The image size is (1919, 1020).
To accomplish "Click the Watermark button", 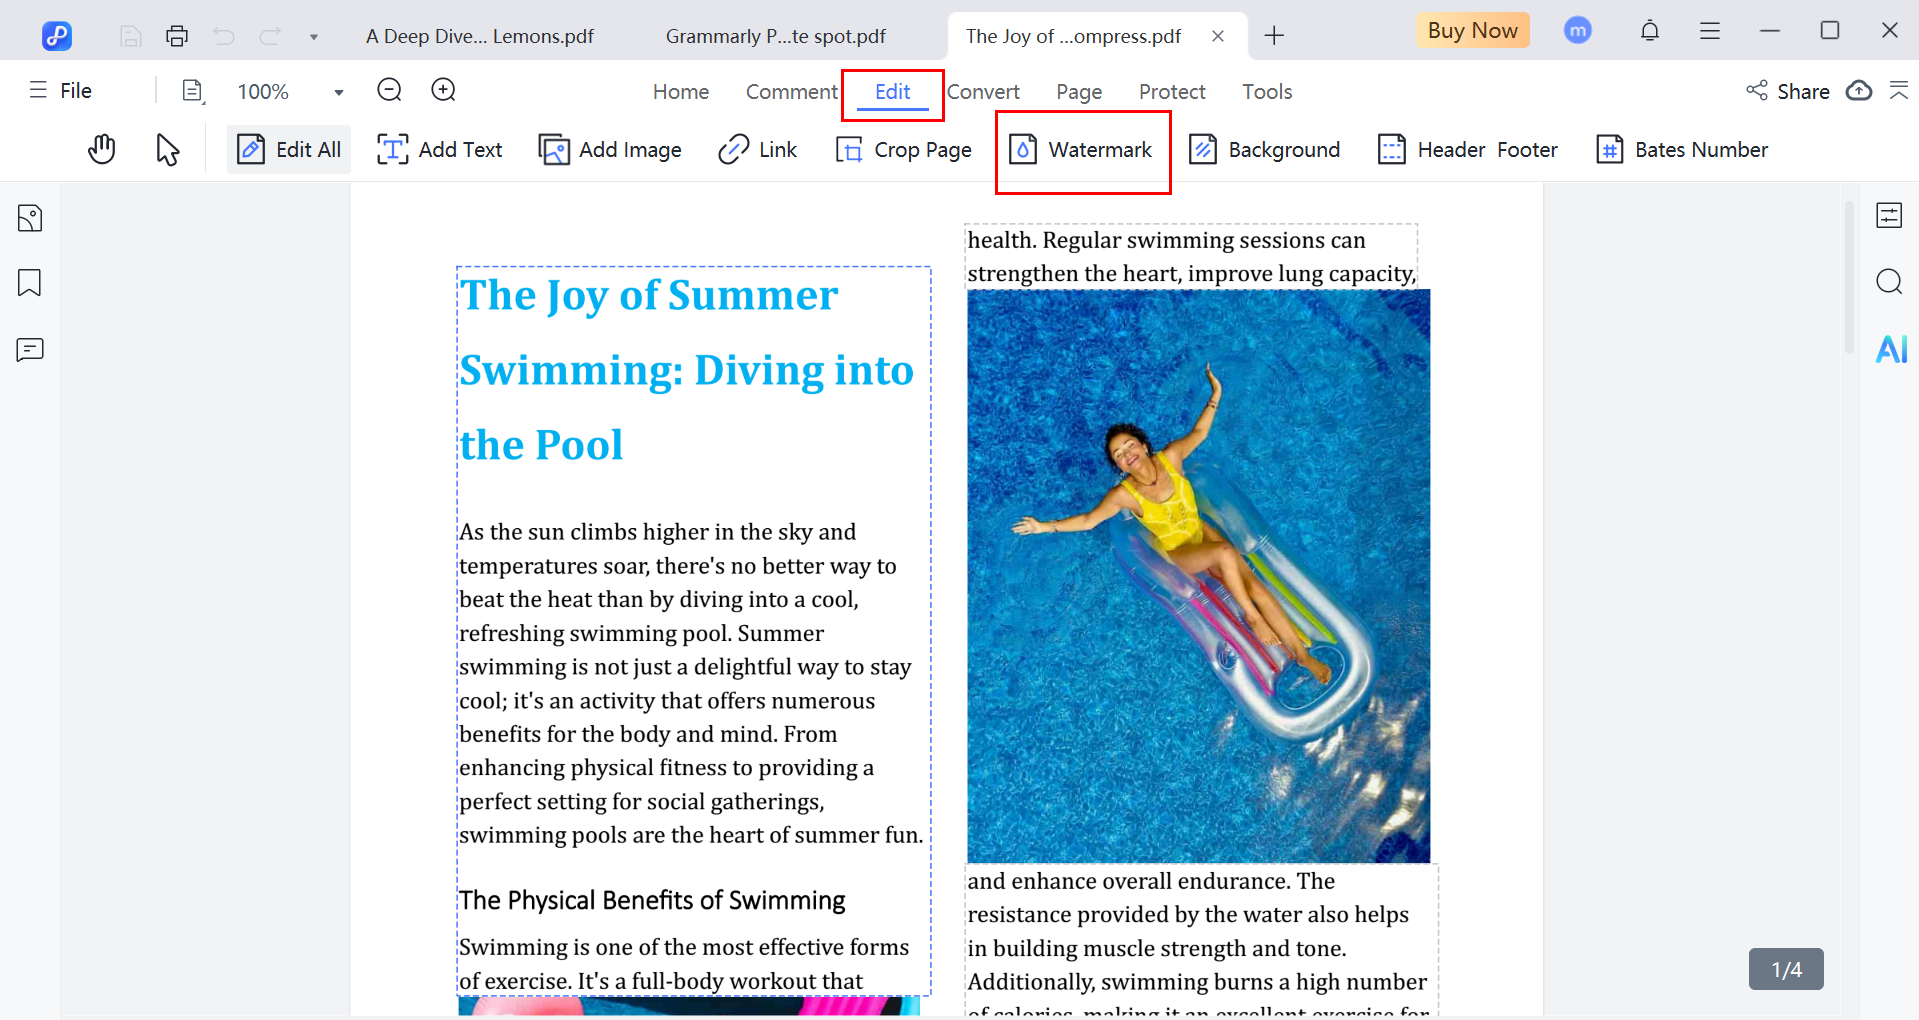I will pos(1082,150).
